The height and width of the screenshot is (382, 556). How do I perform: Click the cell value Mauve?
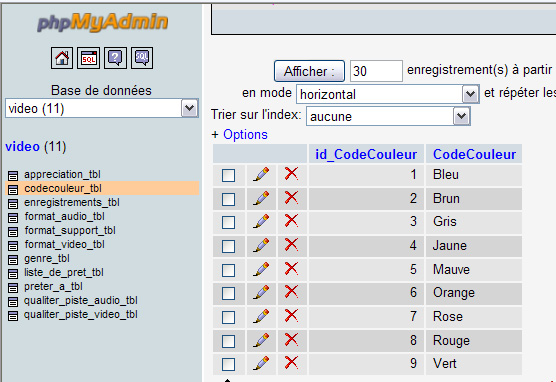(451, 269)
